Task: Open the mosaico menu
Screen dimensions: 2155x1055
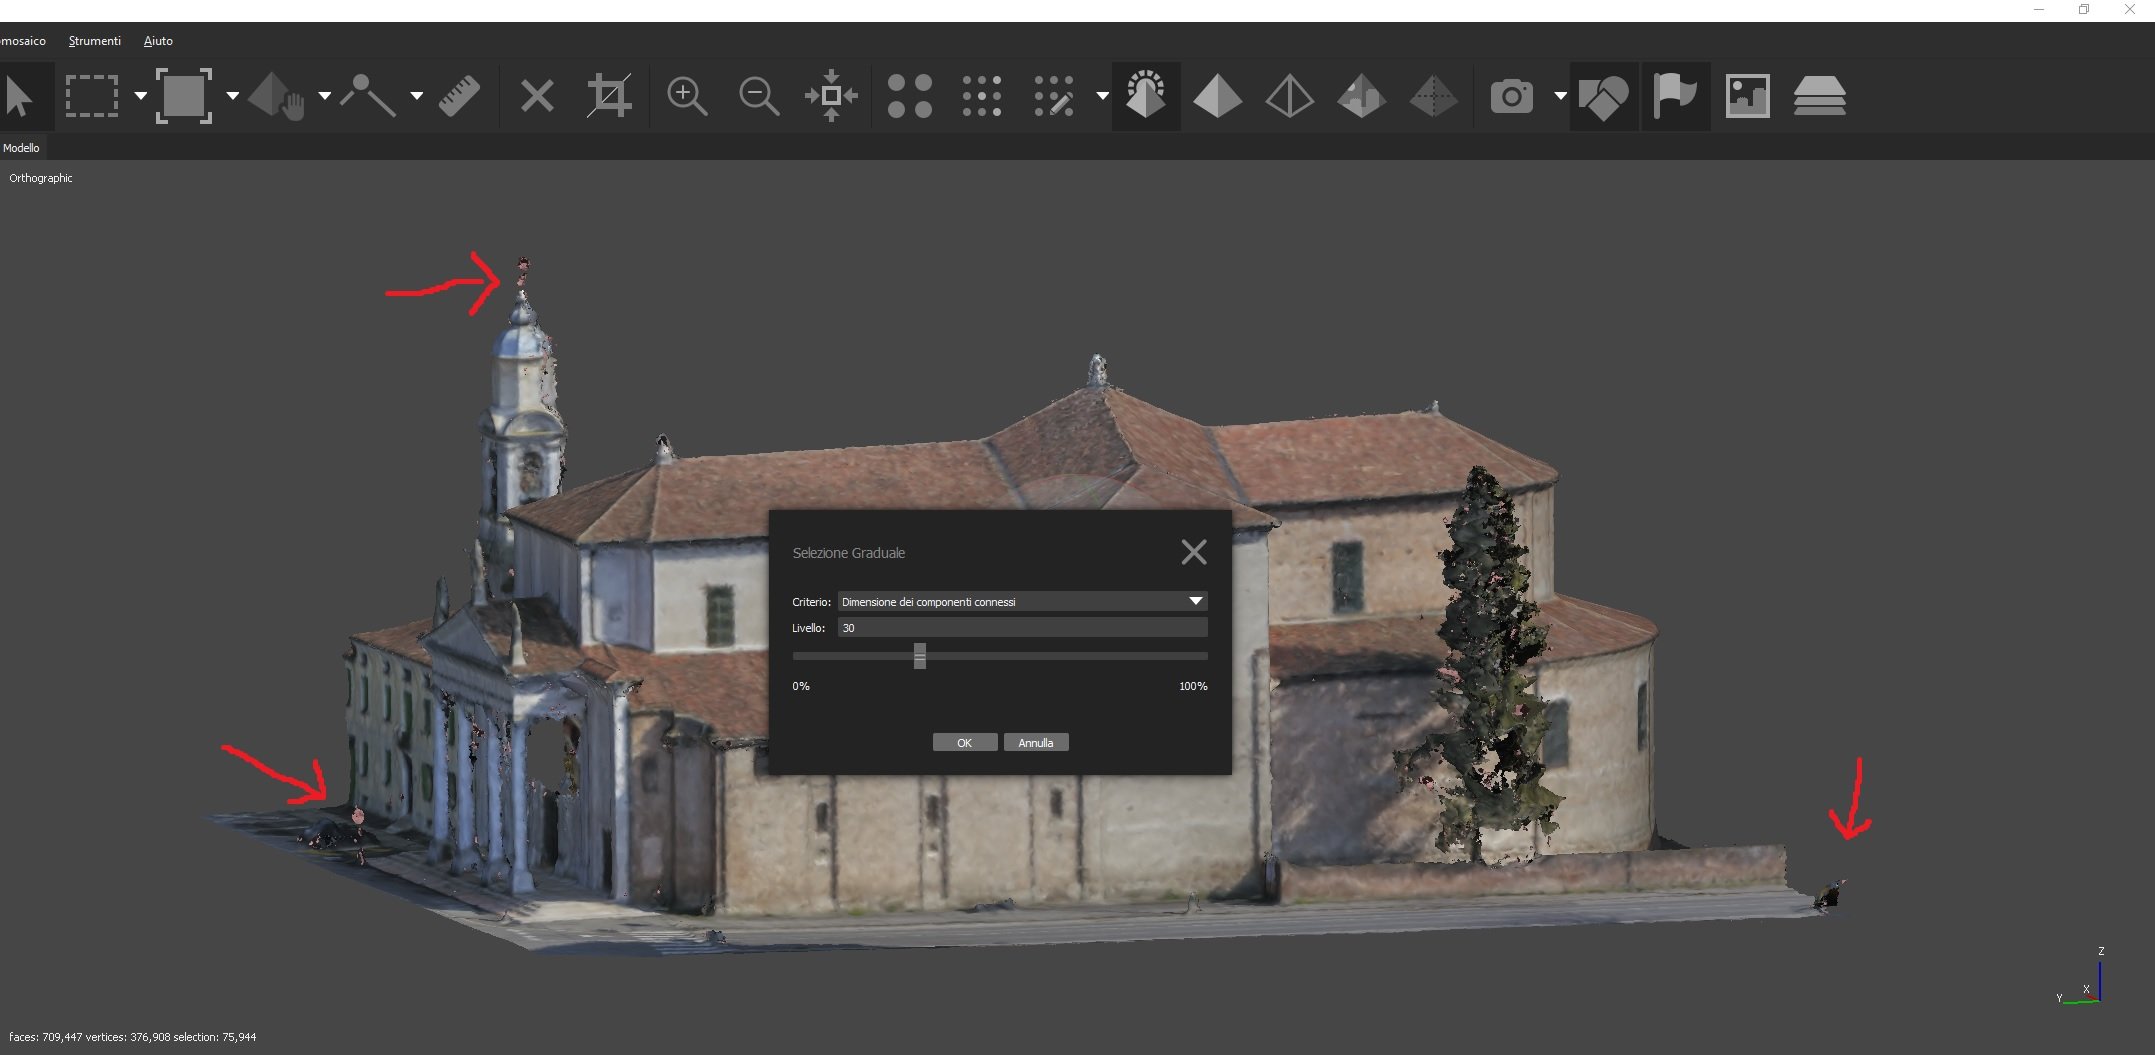Action: click(23, 41)
